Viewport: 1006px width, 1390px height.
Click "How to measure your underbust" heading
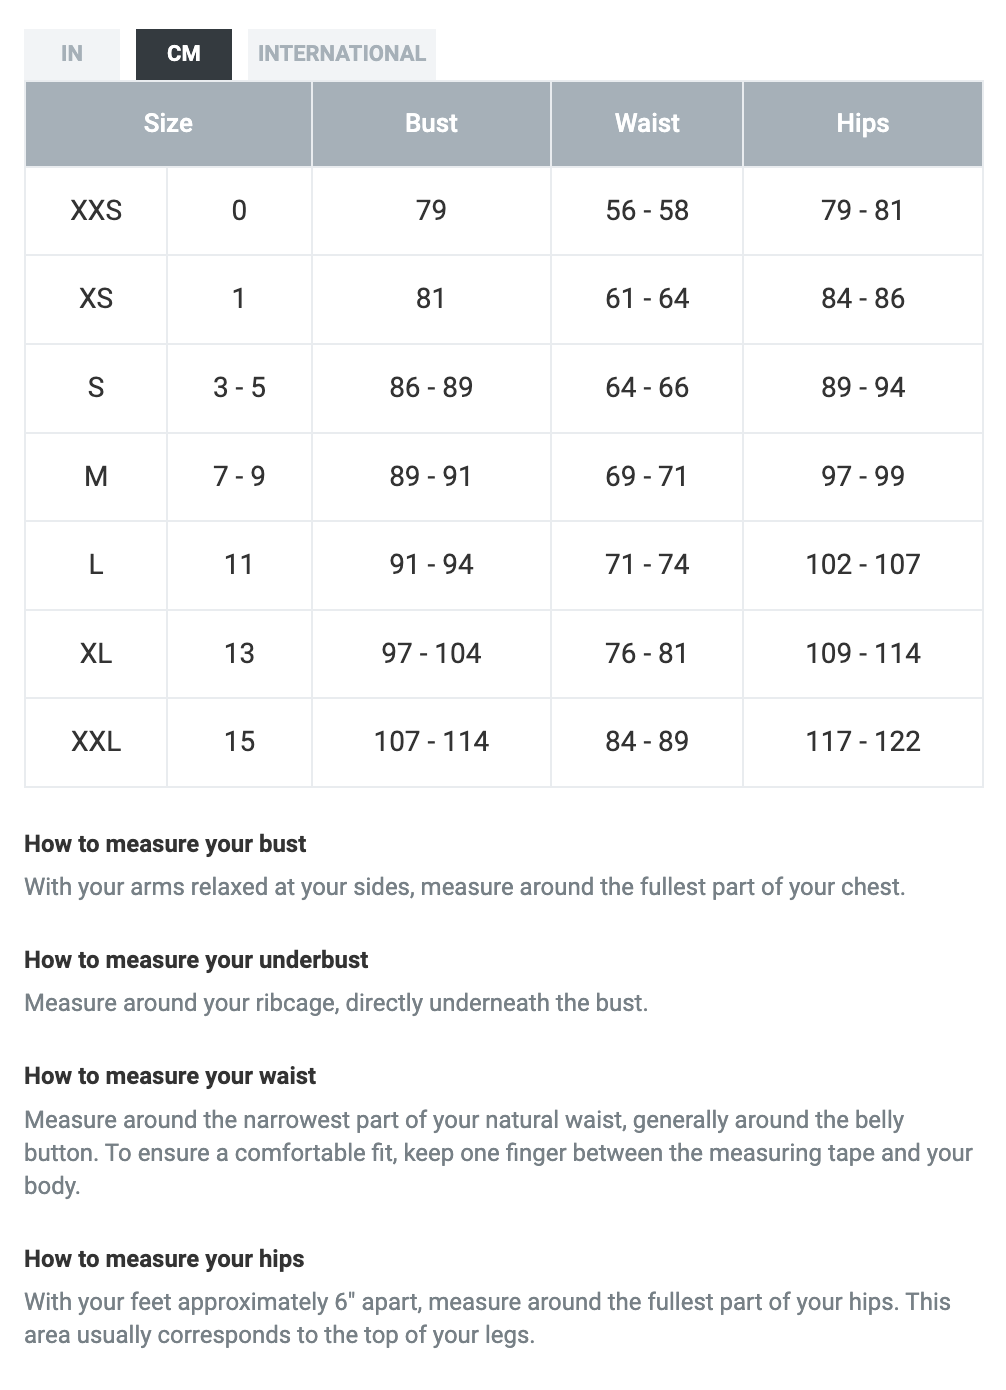pyautogui.click(x=196, y=960)
